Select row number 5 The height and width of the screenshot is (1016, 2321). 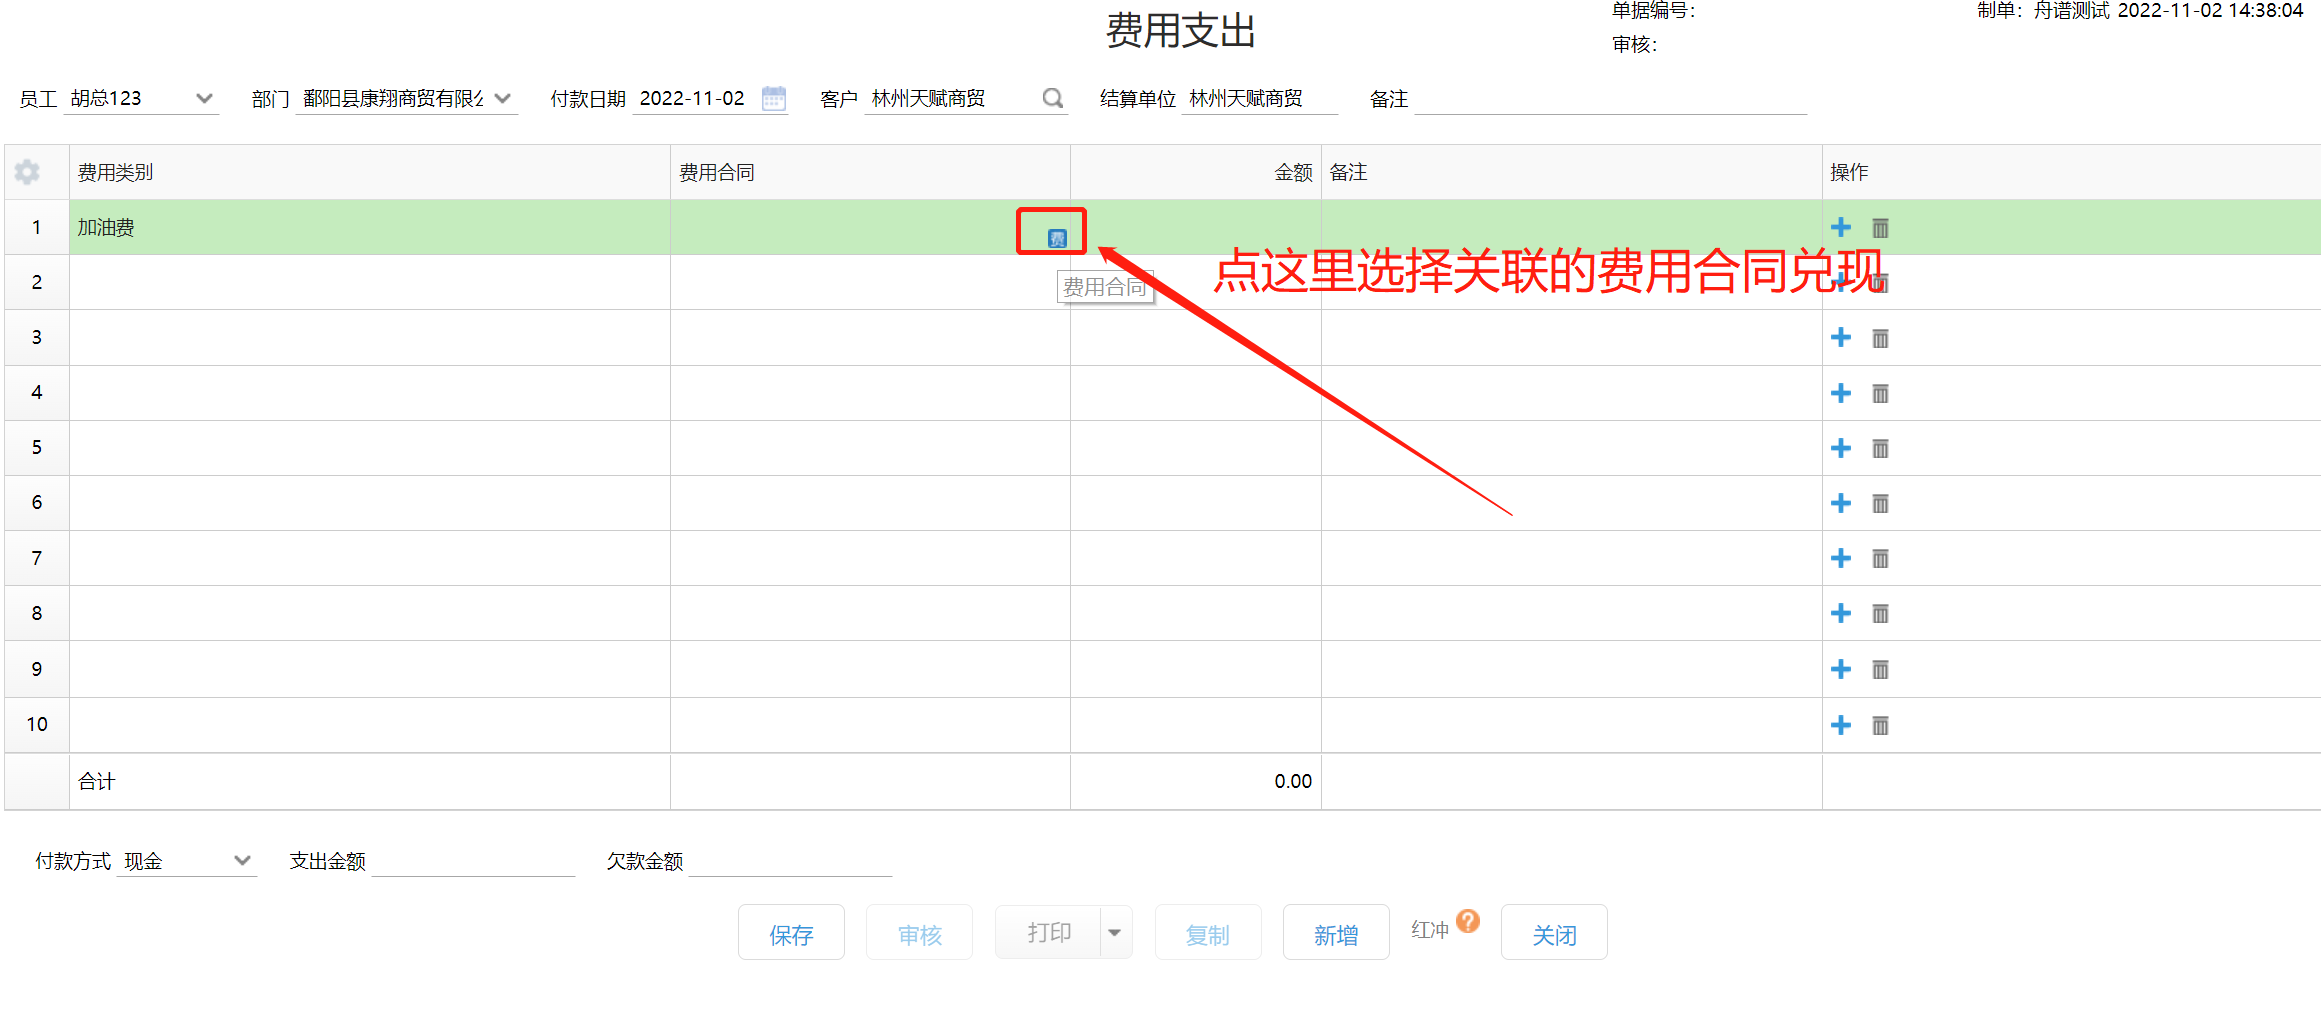pyautogui.click(x=37, y=447)
